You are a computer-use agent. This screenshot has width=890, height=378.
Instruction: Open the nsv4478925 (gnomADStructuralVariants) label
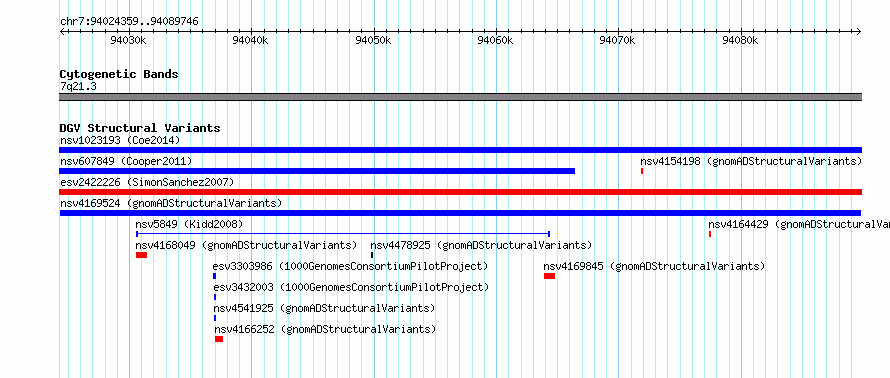click(x=481, y=245)
